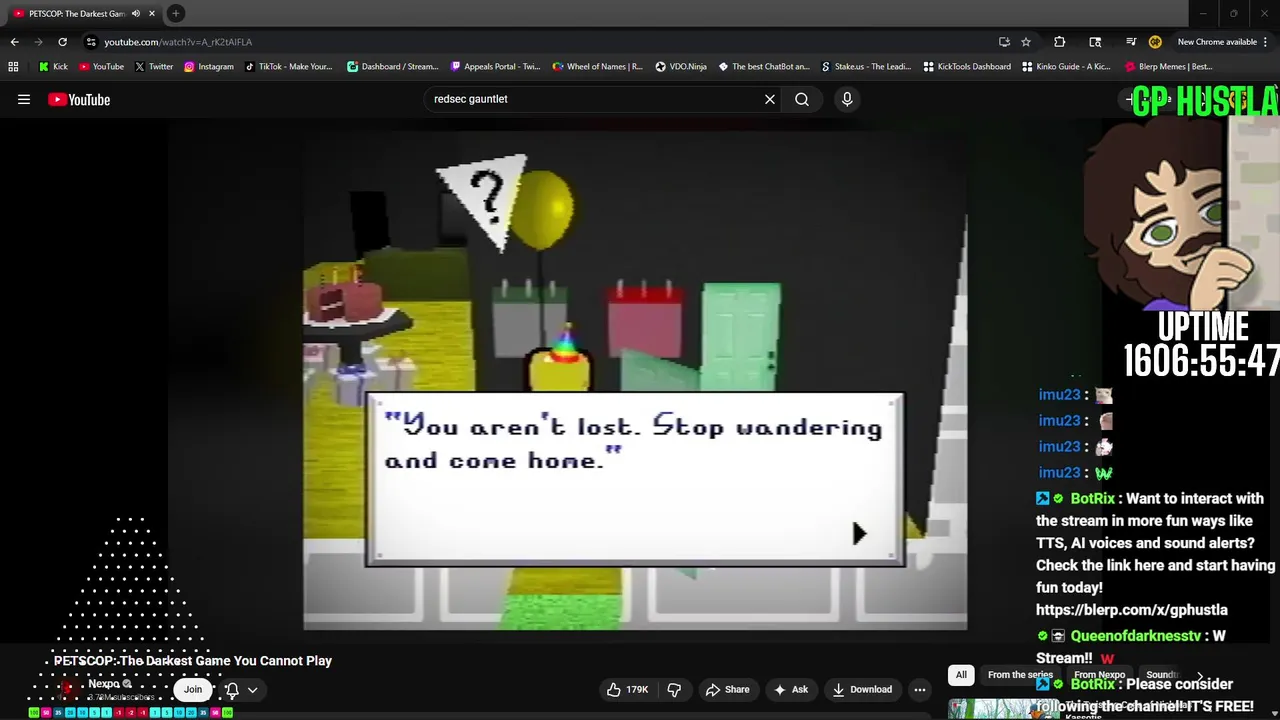
Task: Reload the page
Action: 62,42
